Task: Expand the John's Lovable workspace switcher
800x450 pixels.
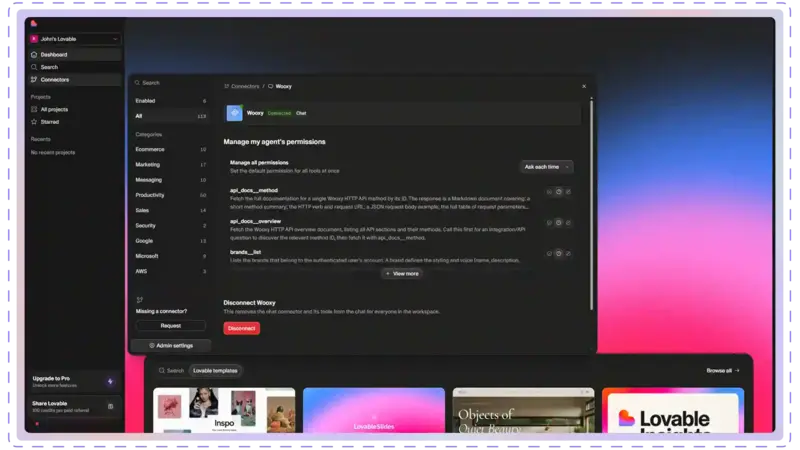Action: (74, 39)
